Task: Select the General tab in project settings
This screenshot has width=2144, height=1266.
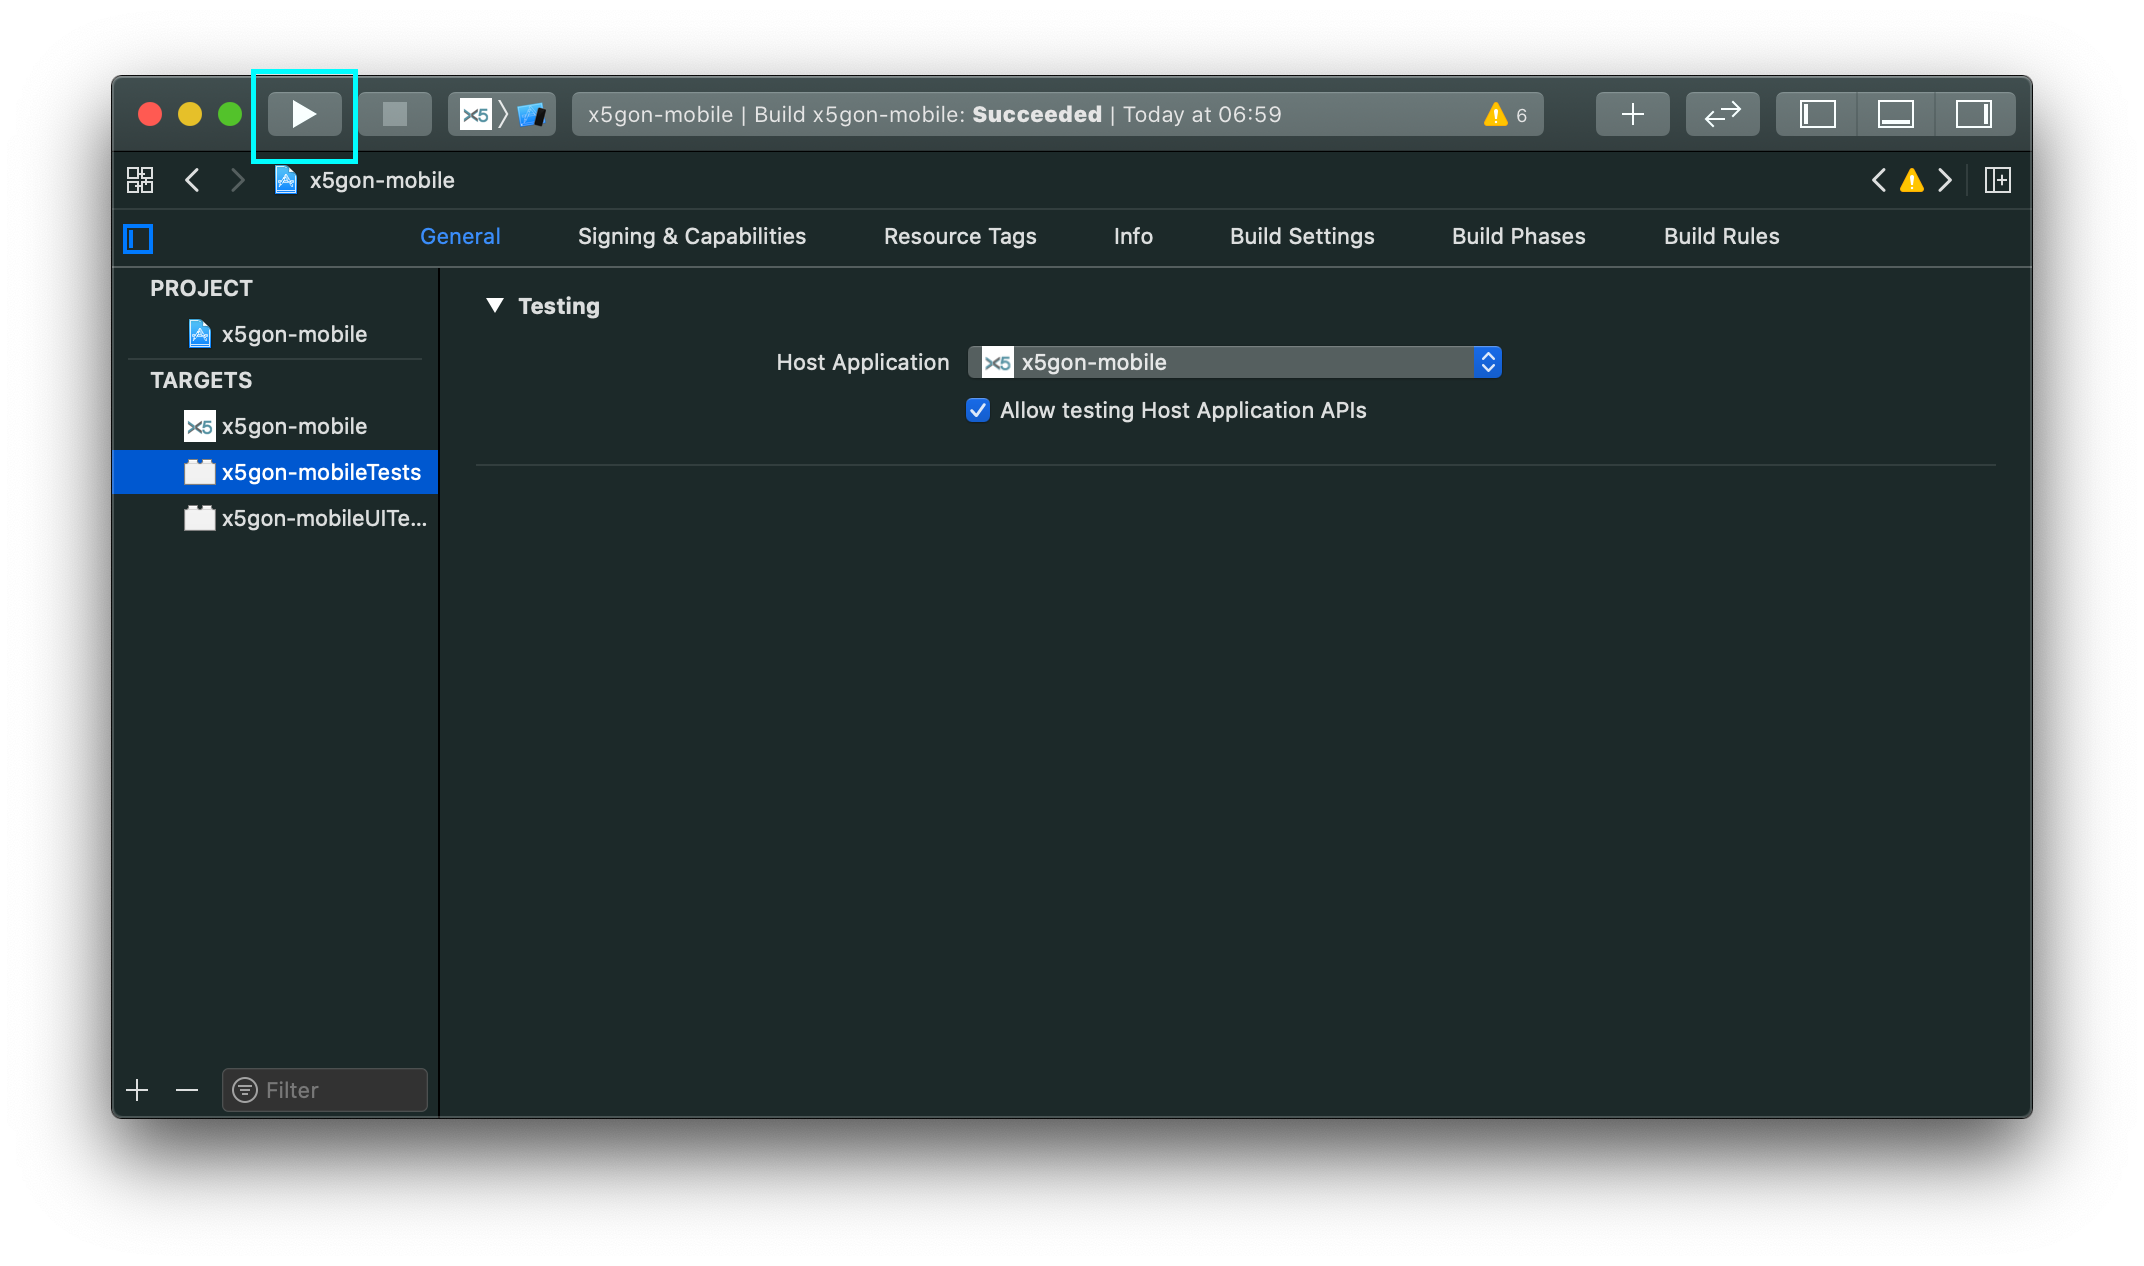Action: point(463,235)
